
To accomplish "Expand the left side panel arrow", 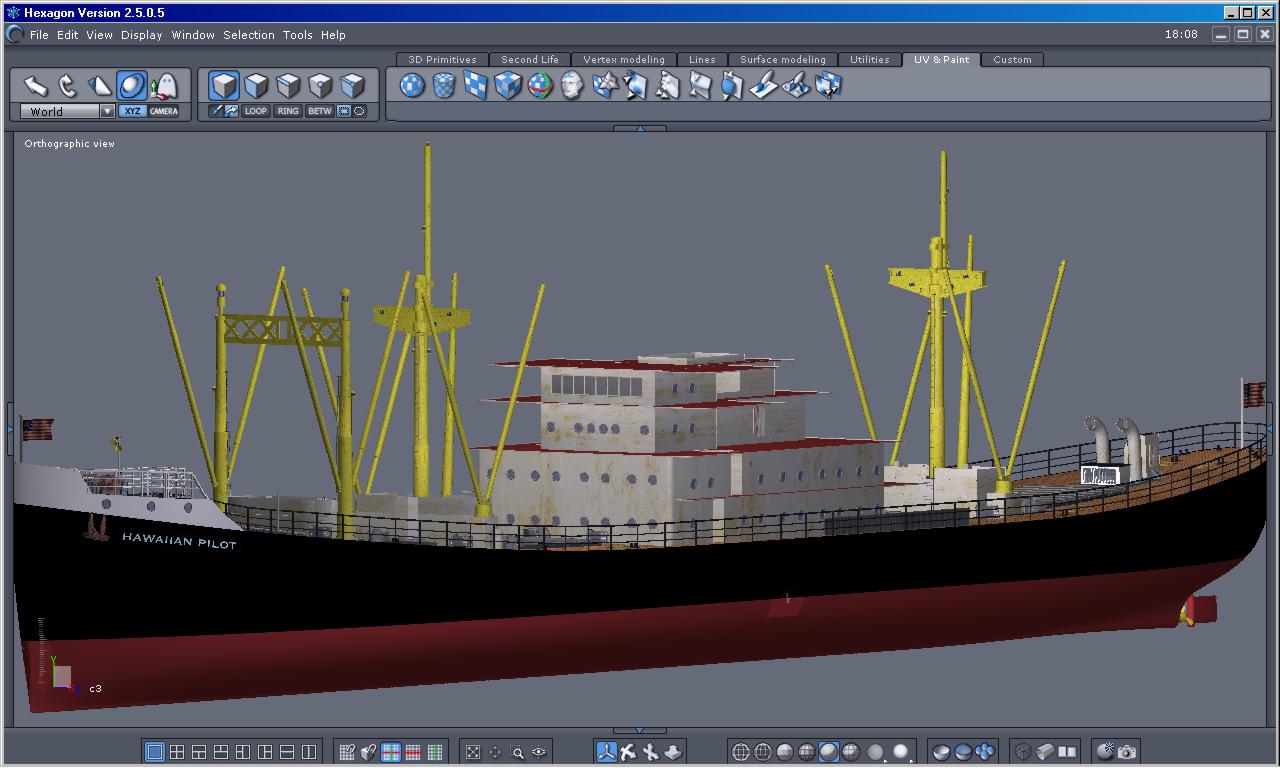I will (x=10, y=429).
